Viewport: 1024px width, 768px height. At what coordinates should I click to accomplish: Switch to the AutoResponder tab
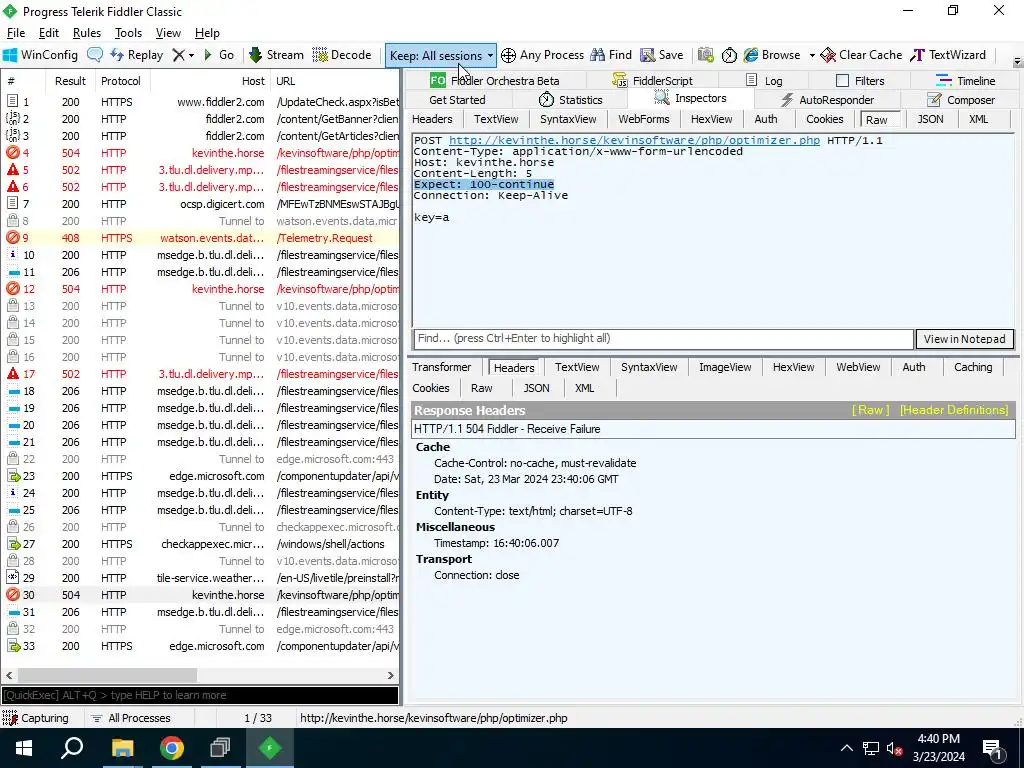coord(827,100)
